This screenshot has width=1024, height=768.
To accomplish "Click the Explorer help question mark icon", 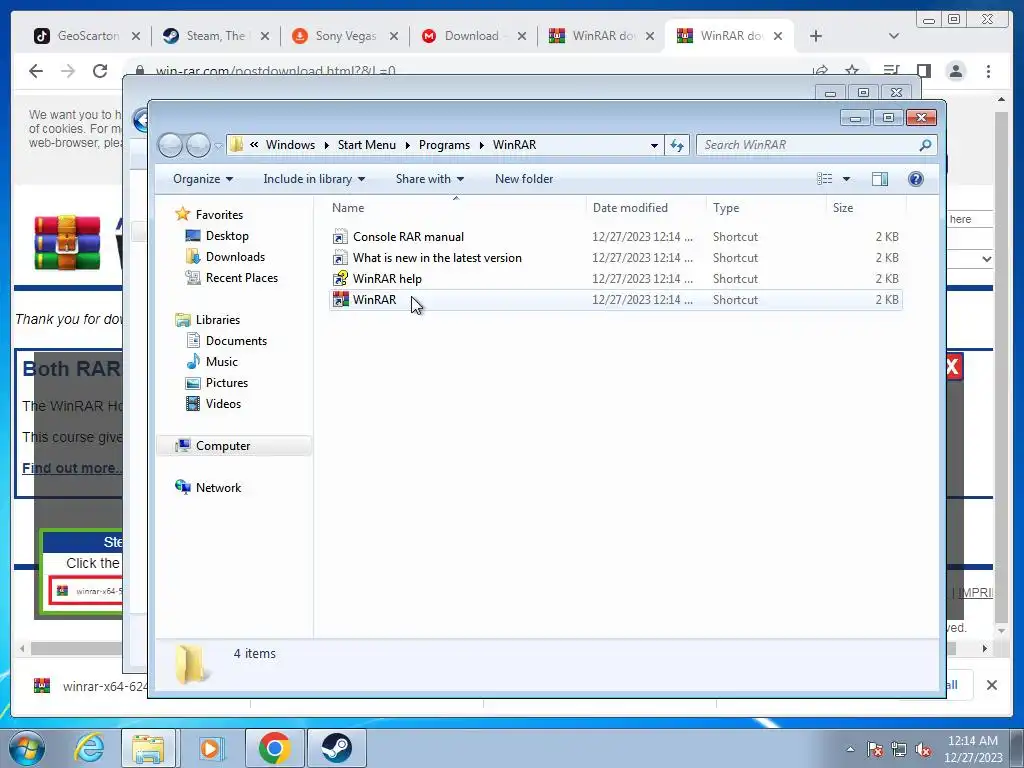I will point(916,179).
